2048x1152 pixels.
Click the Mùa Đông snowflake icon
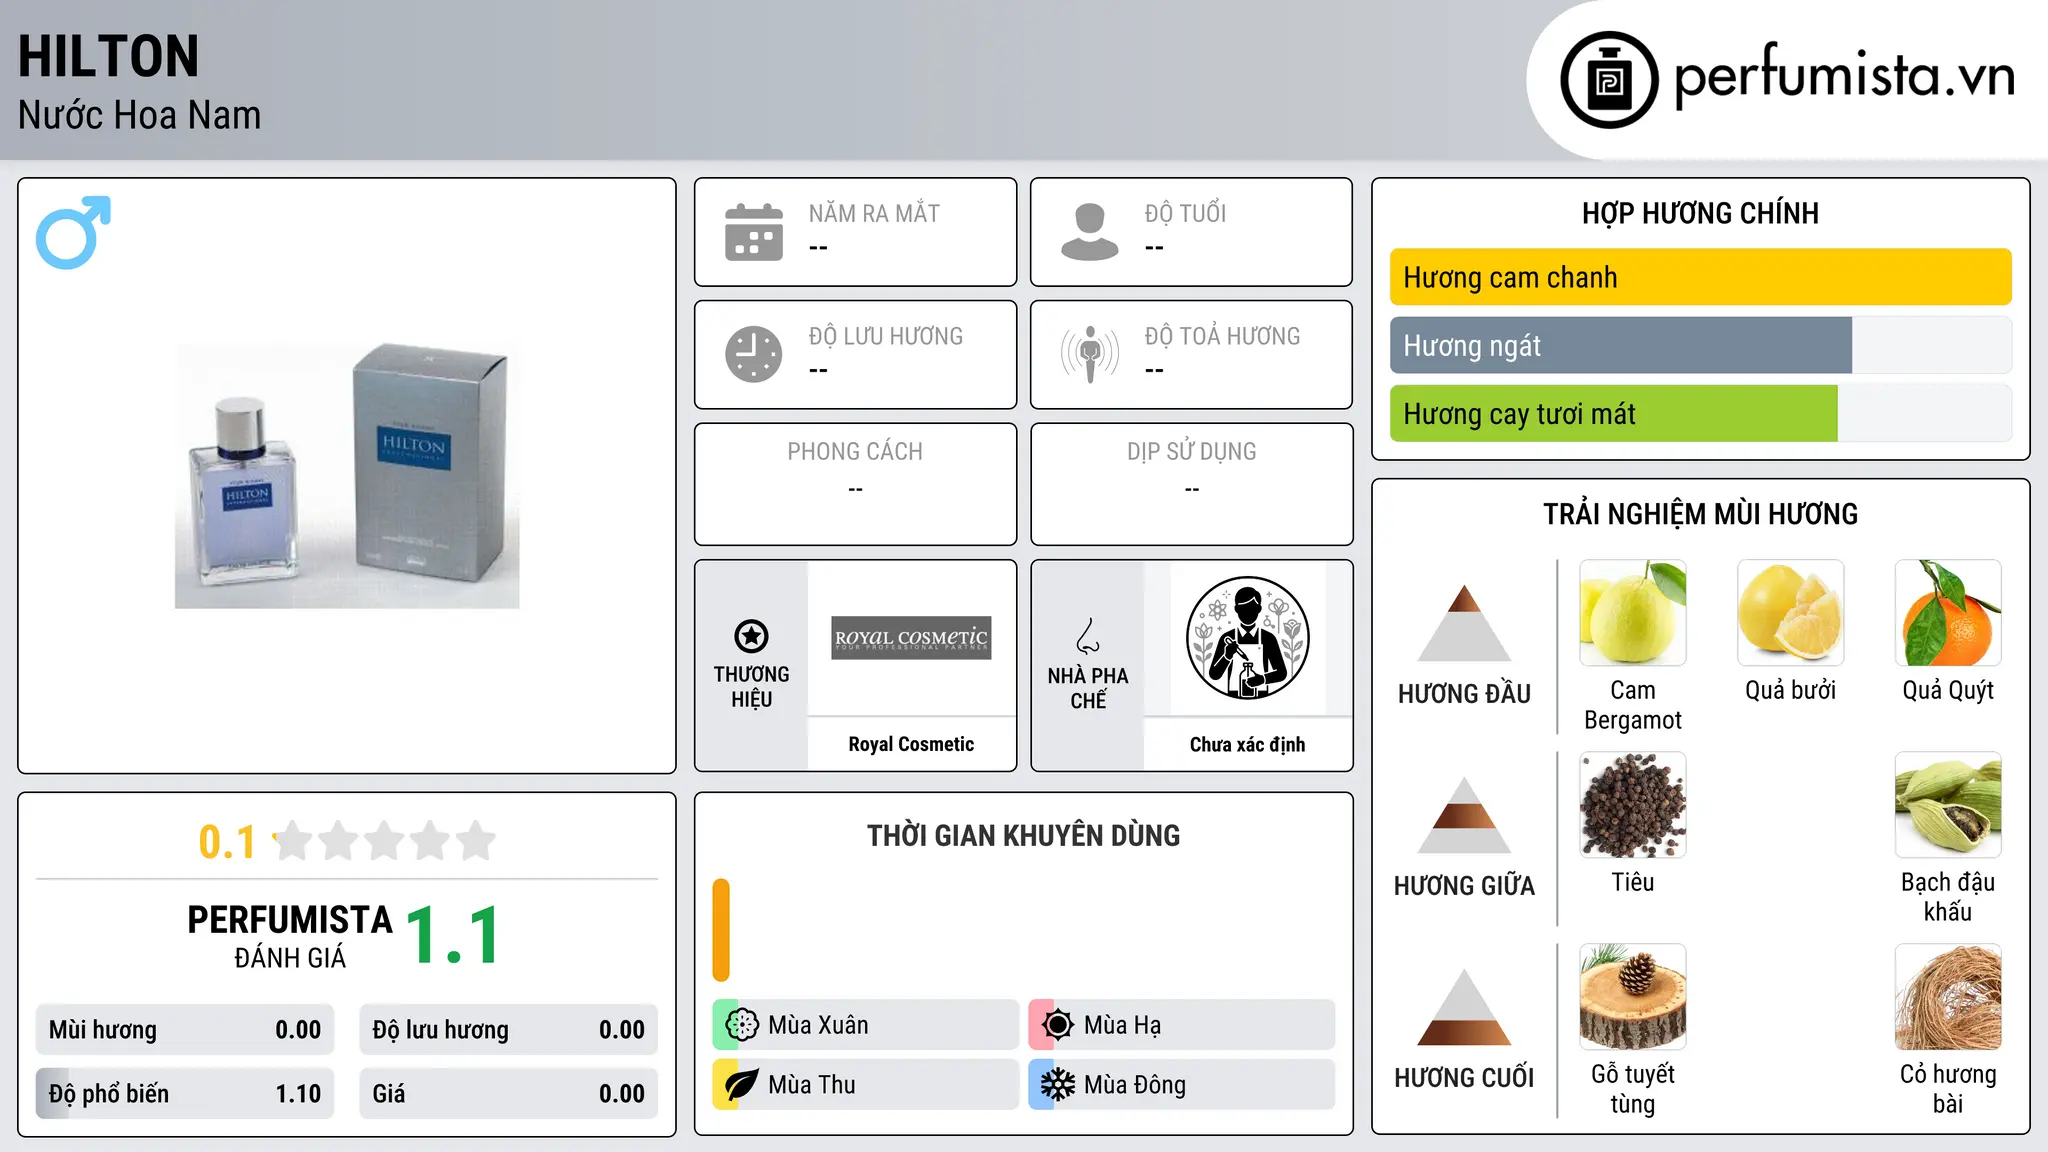tap(1058, 1085)
